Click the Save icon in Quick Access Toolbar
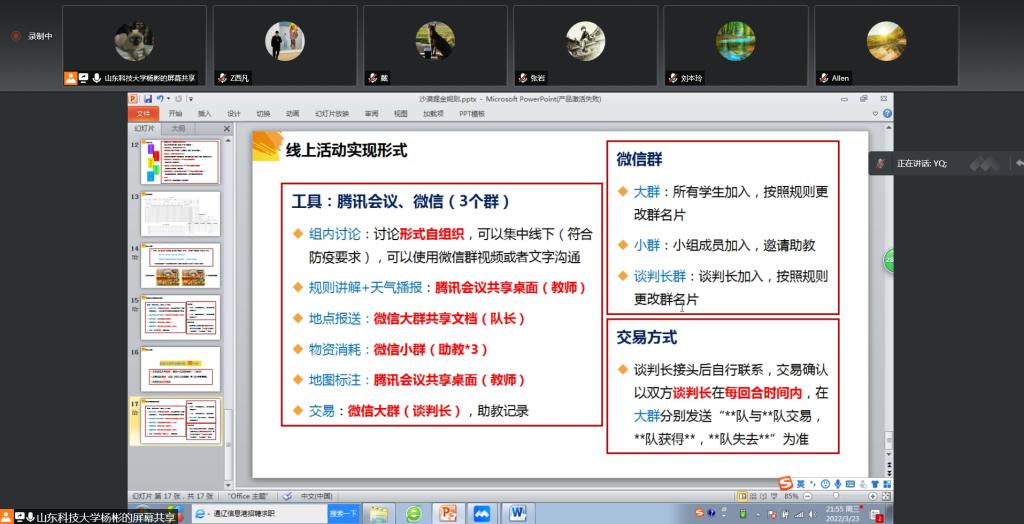Viewport: 1024px width, 524px height. (147, 99)
